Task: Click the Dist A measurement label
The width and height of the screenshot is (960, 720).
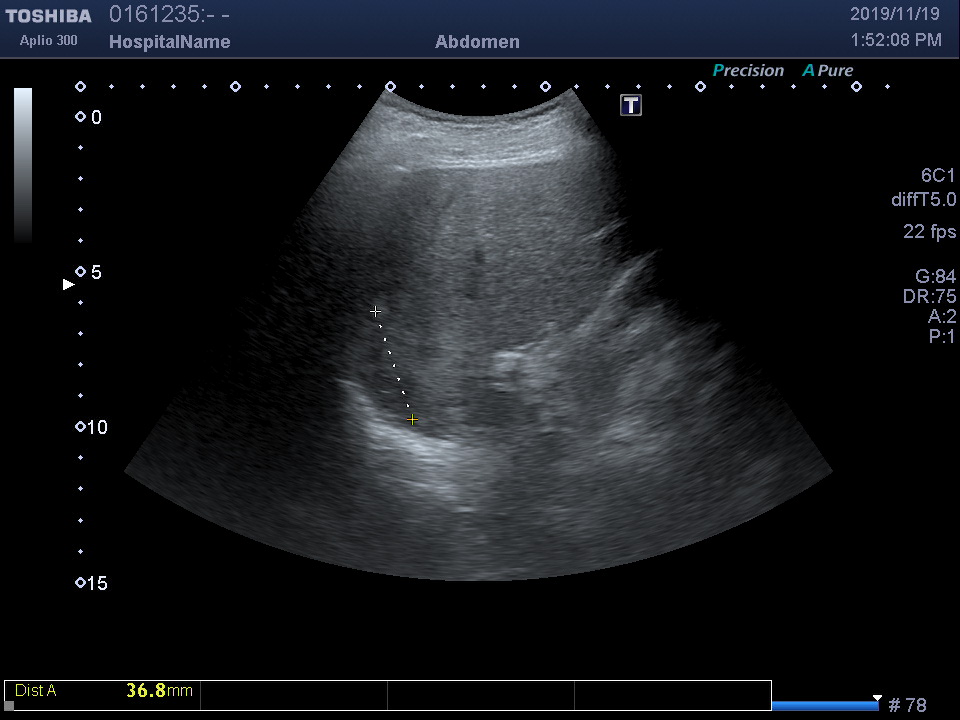Action: pos(36,691)
